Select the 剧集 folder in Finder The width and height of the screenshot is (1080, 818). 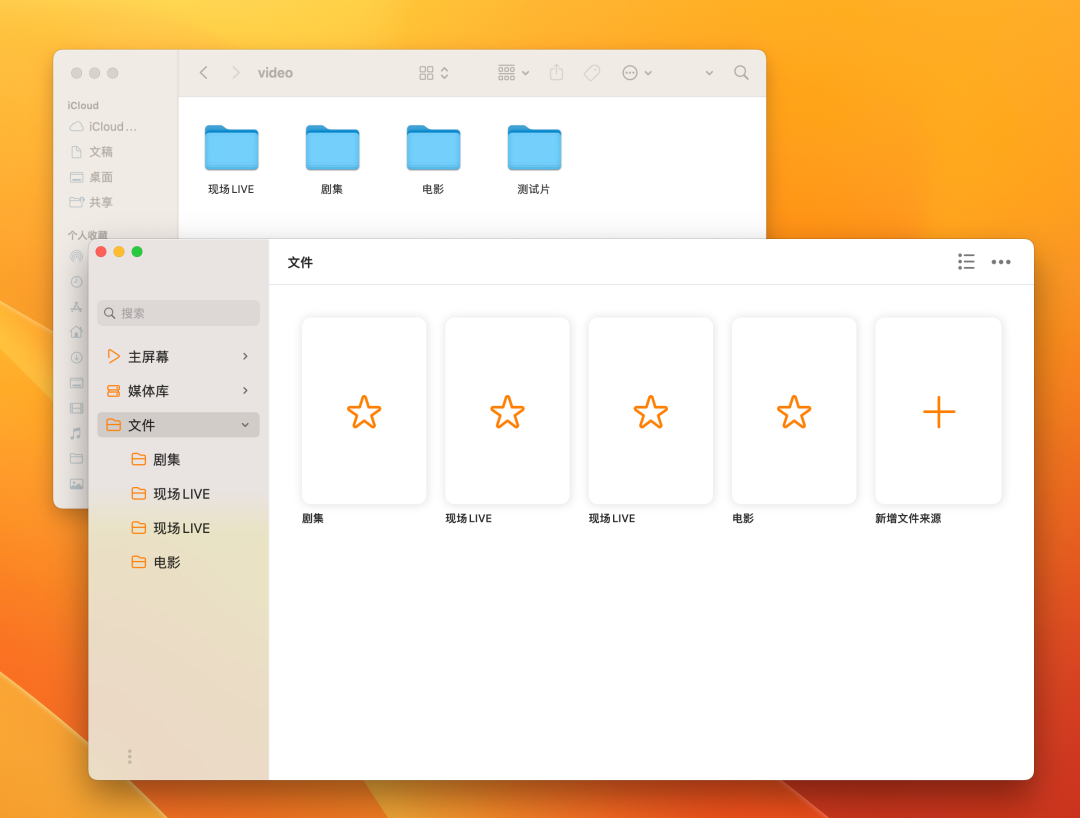click(332, 160)
